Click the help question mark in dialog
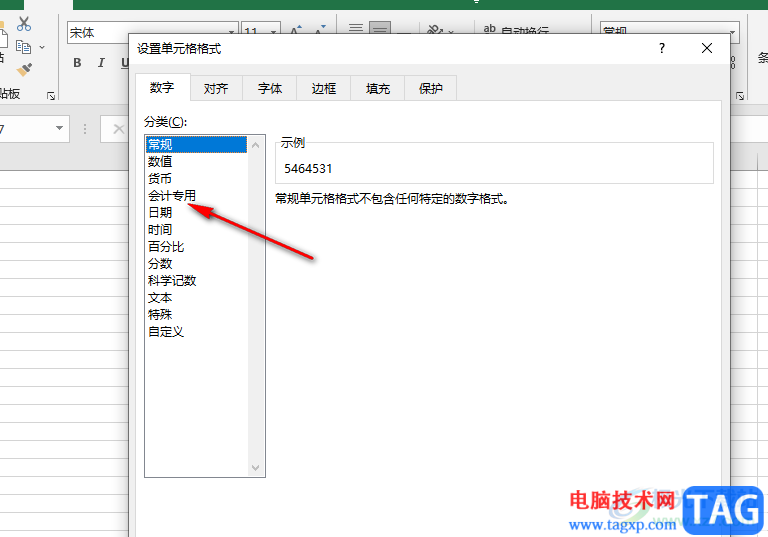 662,48
